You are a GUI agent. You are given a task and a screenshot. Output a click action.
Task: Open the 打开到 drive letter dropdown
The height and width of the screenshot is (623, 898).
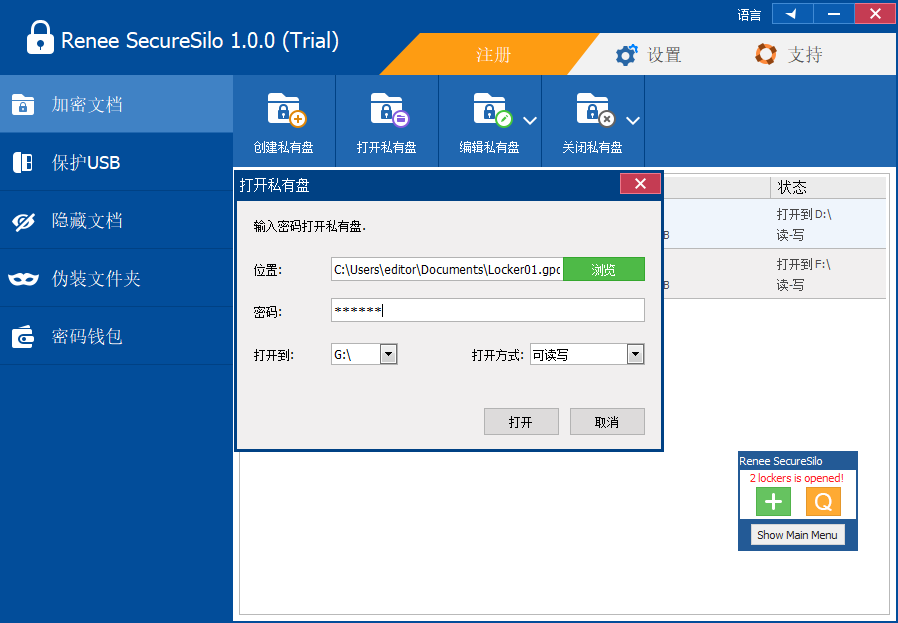point(388,354)
